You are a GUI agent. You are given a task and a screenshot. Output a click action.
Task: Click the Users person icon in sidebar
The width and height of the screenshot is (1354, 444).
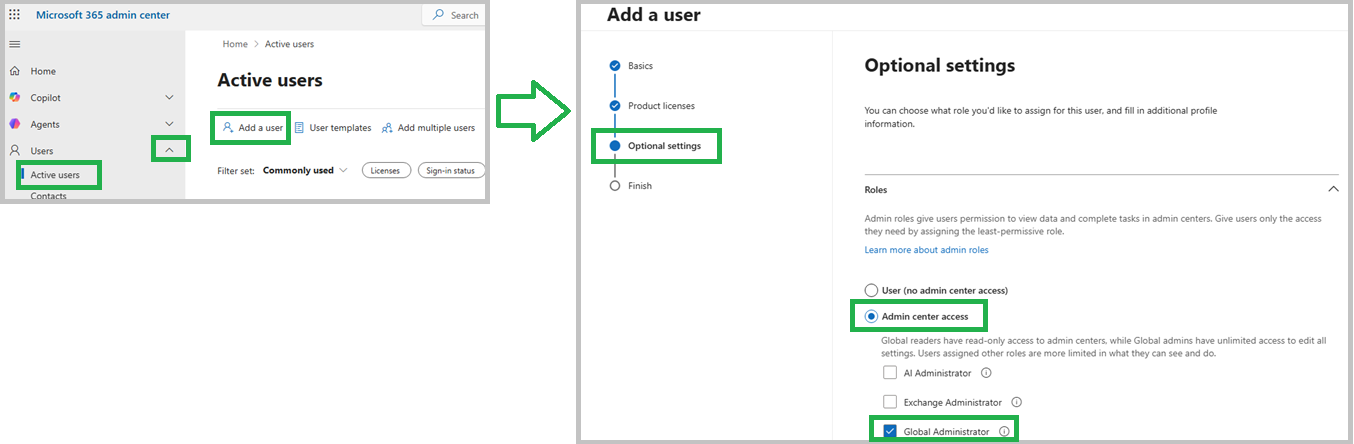point(14,150)
